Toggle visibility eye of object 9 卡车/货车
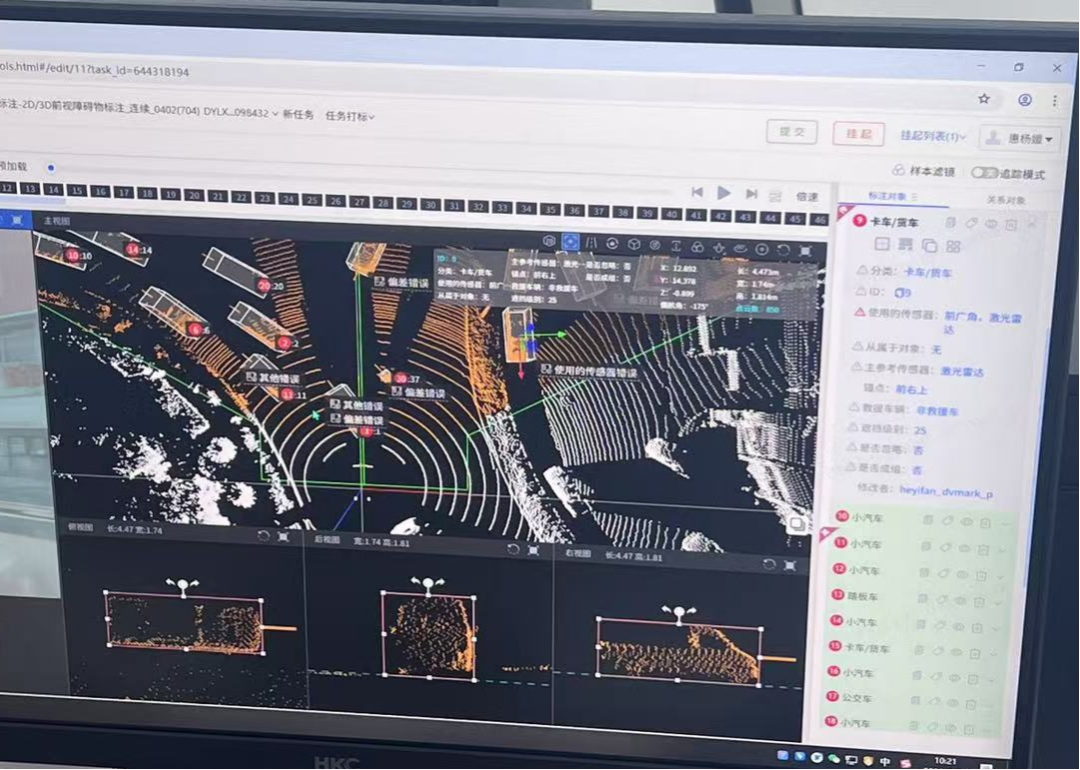The image size is (1080, 770). click(x=991, y=224)
